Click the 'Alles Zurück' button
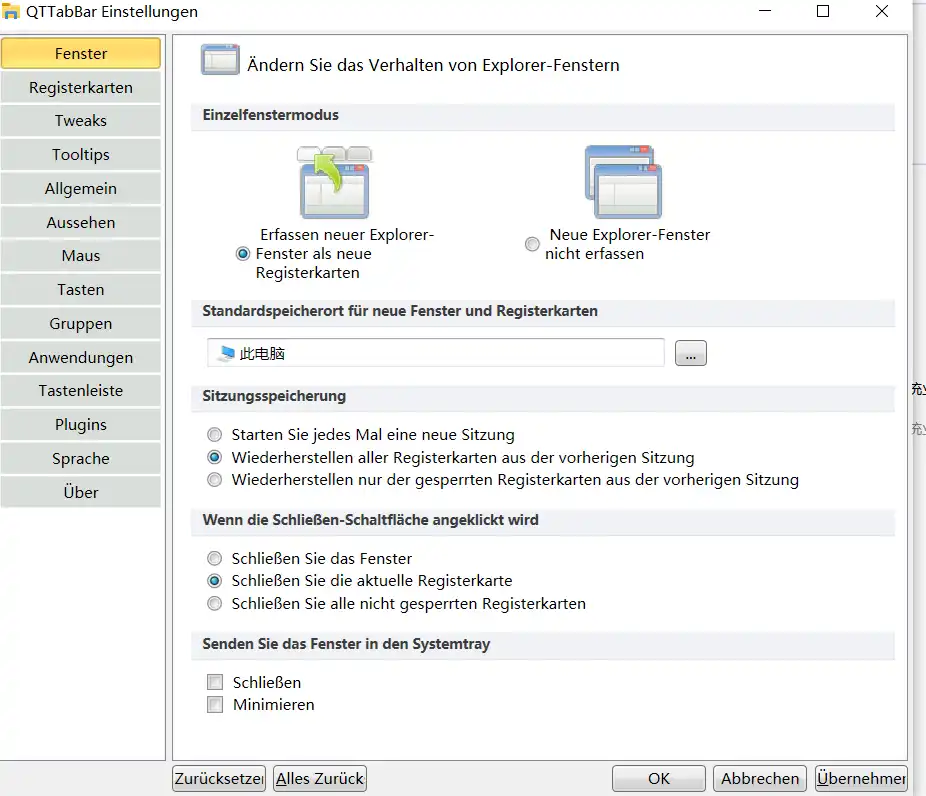 [319, 778]
